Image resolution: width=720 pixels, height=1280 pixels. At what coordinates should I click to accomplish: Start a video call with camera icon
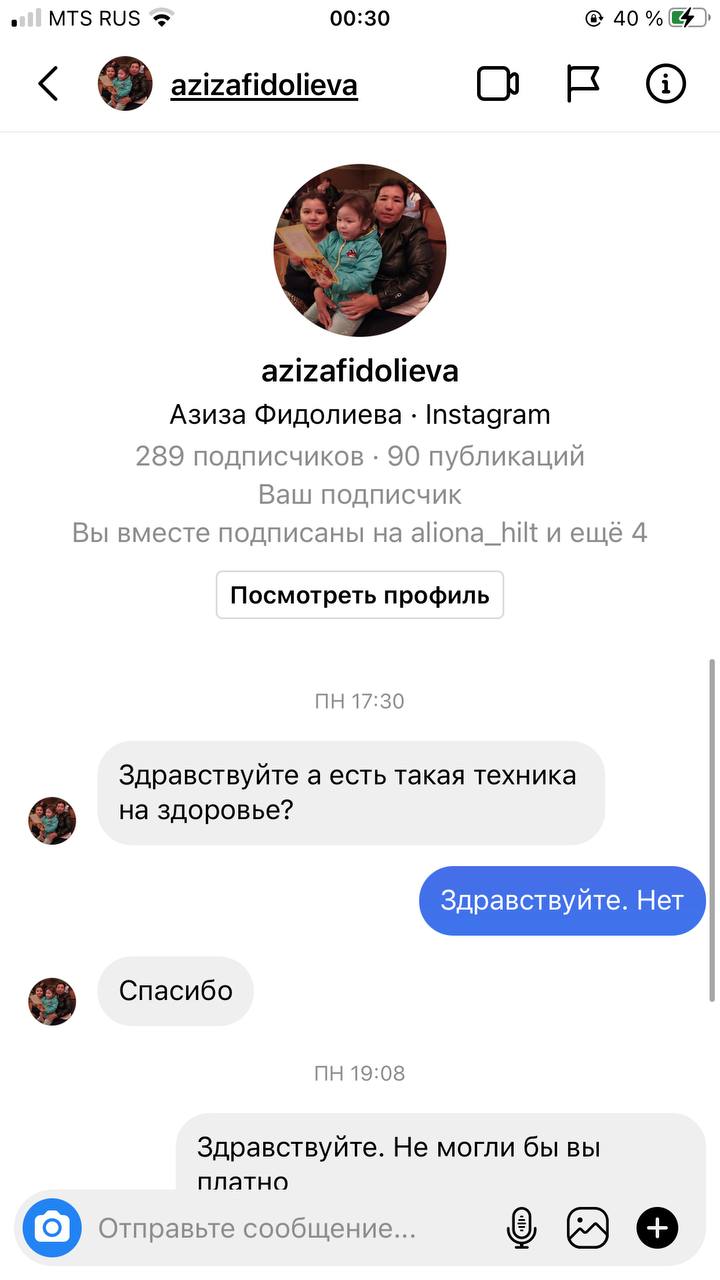pyautogui.click(x=497, y=84)
